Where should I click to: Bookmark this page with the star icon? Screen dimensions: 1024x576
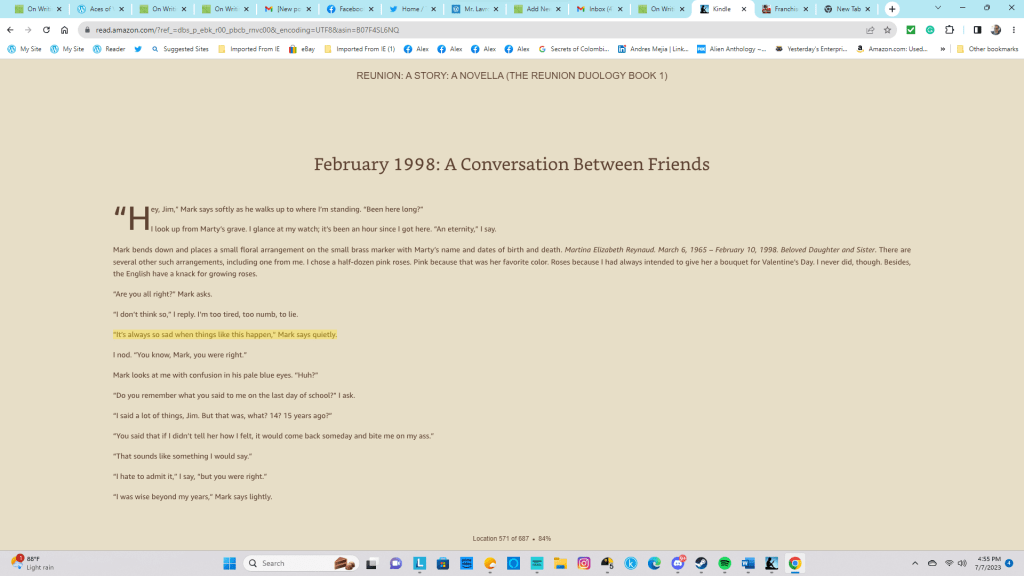887,30
